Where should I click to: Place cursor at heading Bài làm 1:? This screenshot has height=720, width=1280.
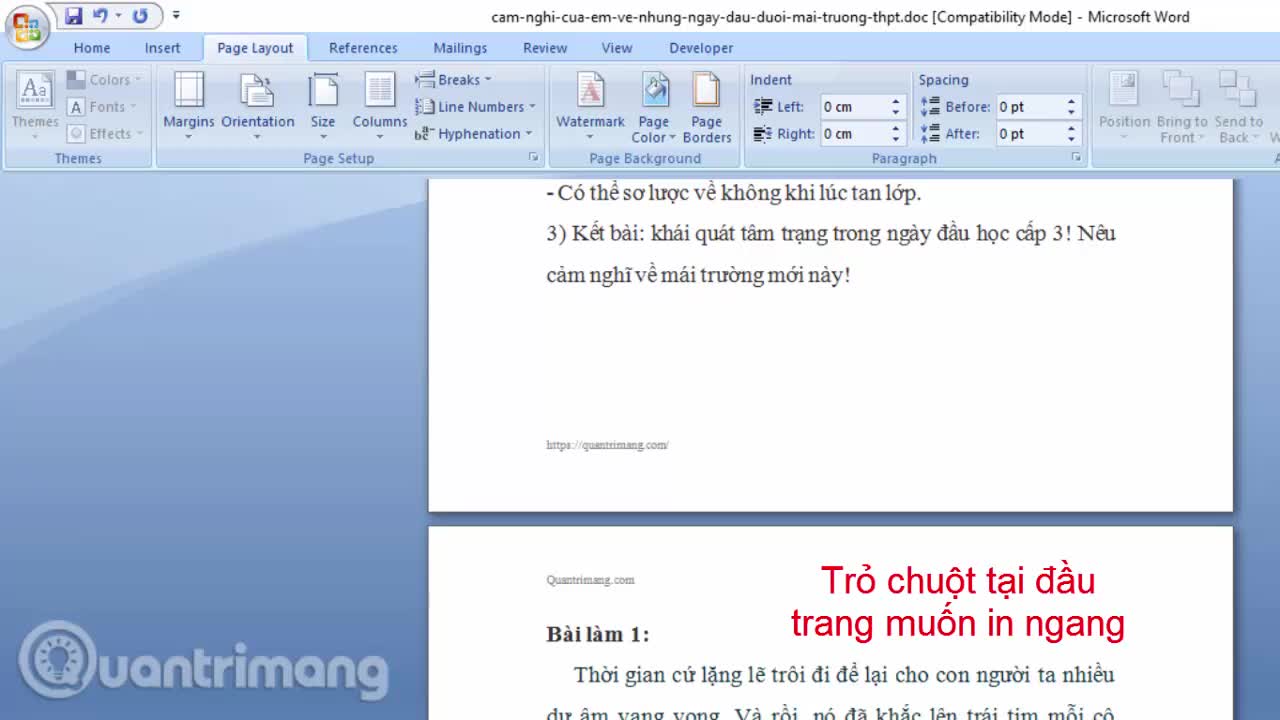(598, 634)
